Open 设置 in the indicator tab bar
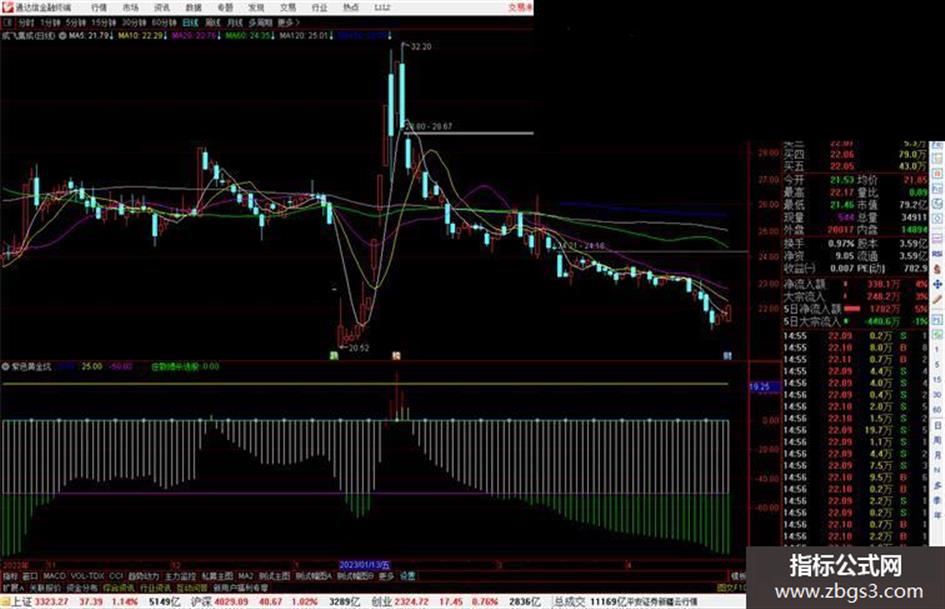Viewport: 945px width, 609px height. [407, 576]
